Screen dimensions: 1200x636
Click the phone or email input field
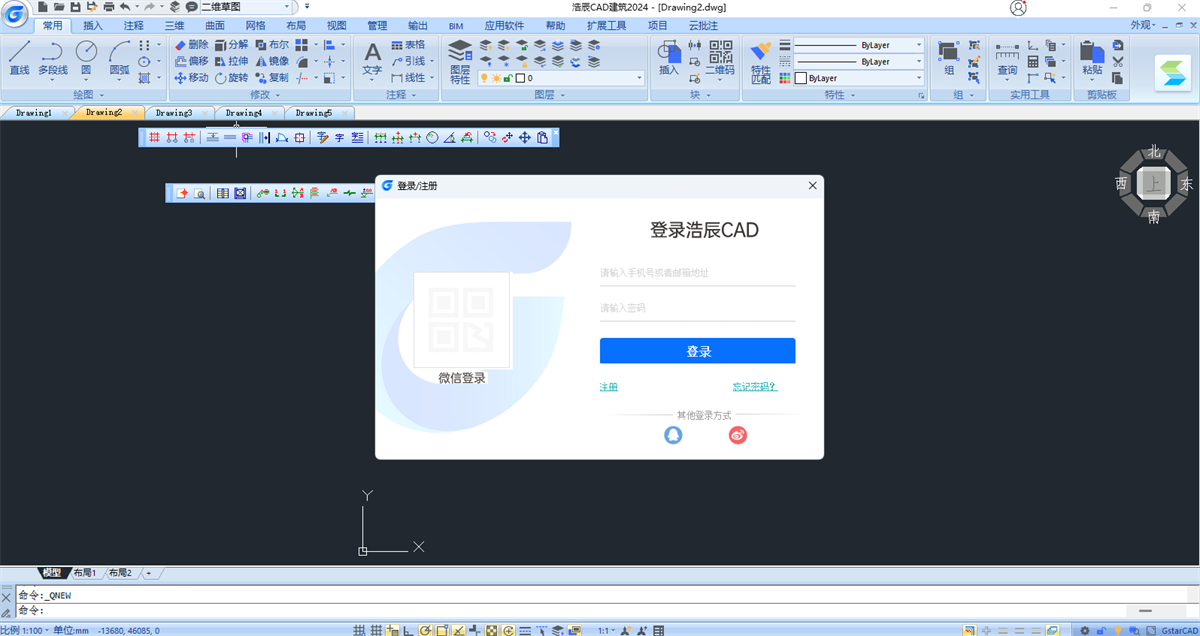[697, 273]
